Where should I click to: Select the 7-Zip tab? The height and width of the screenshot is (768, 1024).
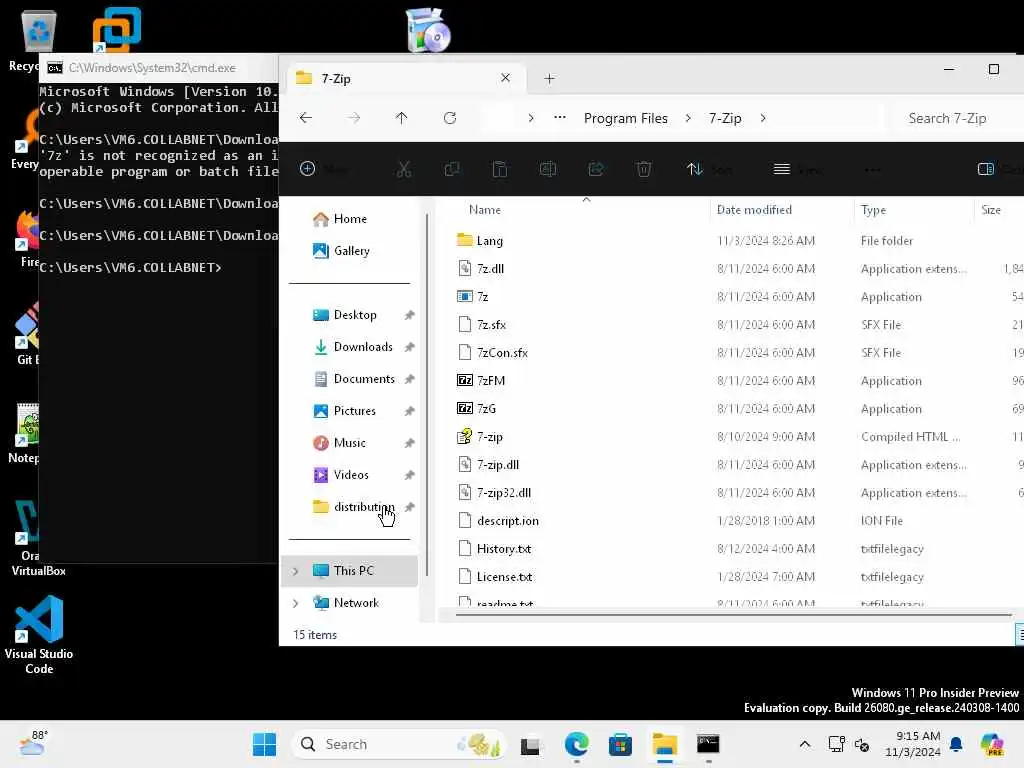[x=405, y=78]
